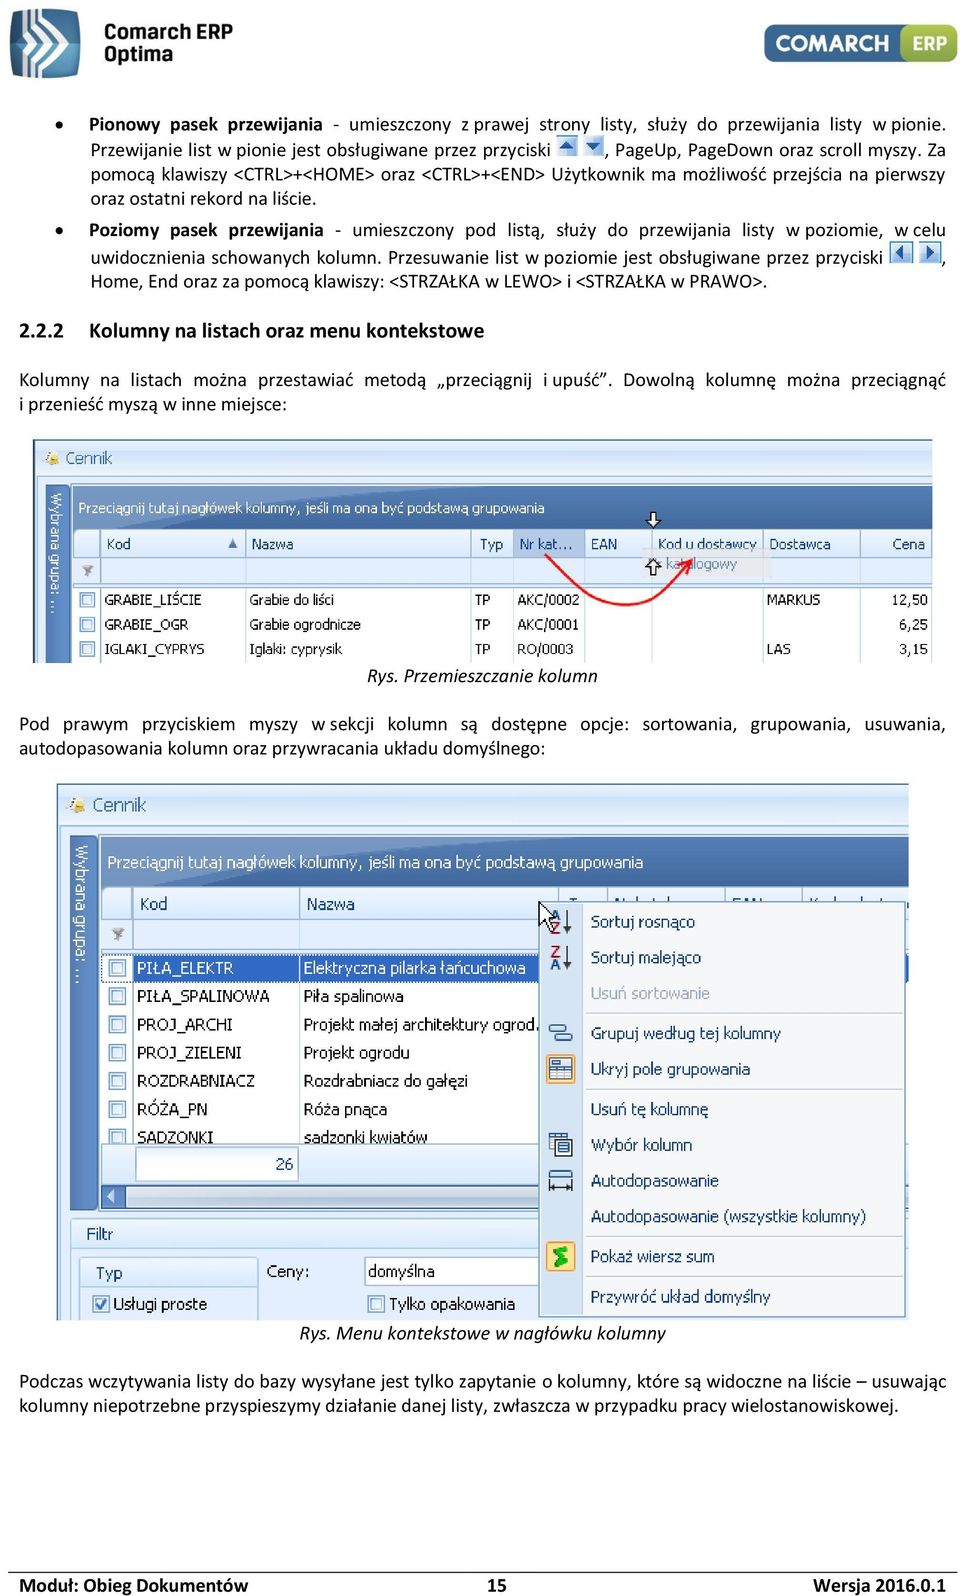Enable the Tylko opakowania checkbox

[377, 1304]
